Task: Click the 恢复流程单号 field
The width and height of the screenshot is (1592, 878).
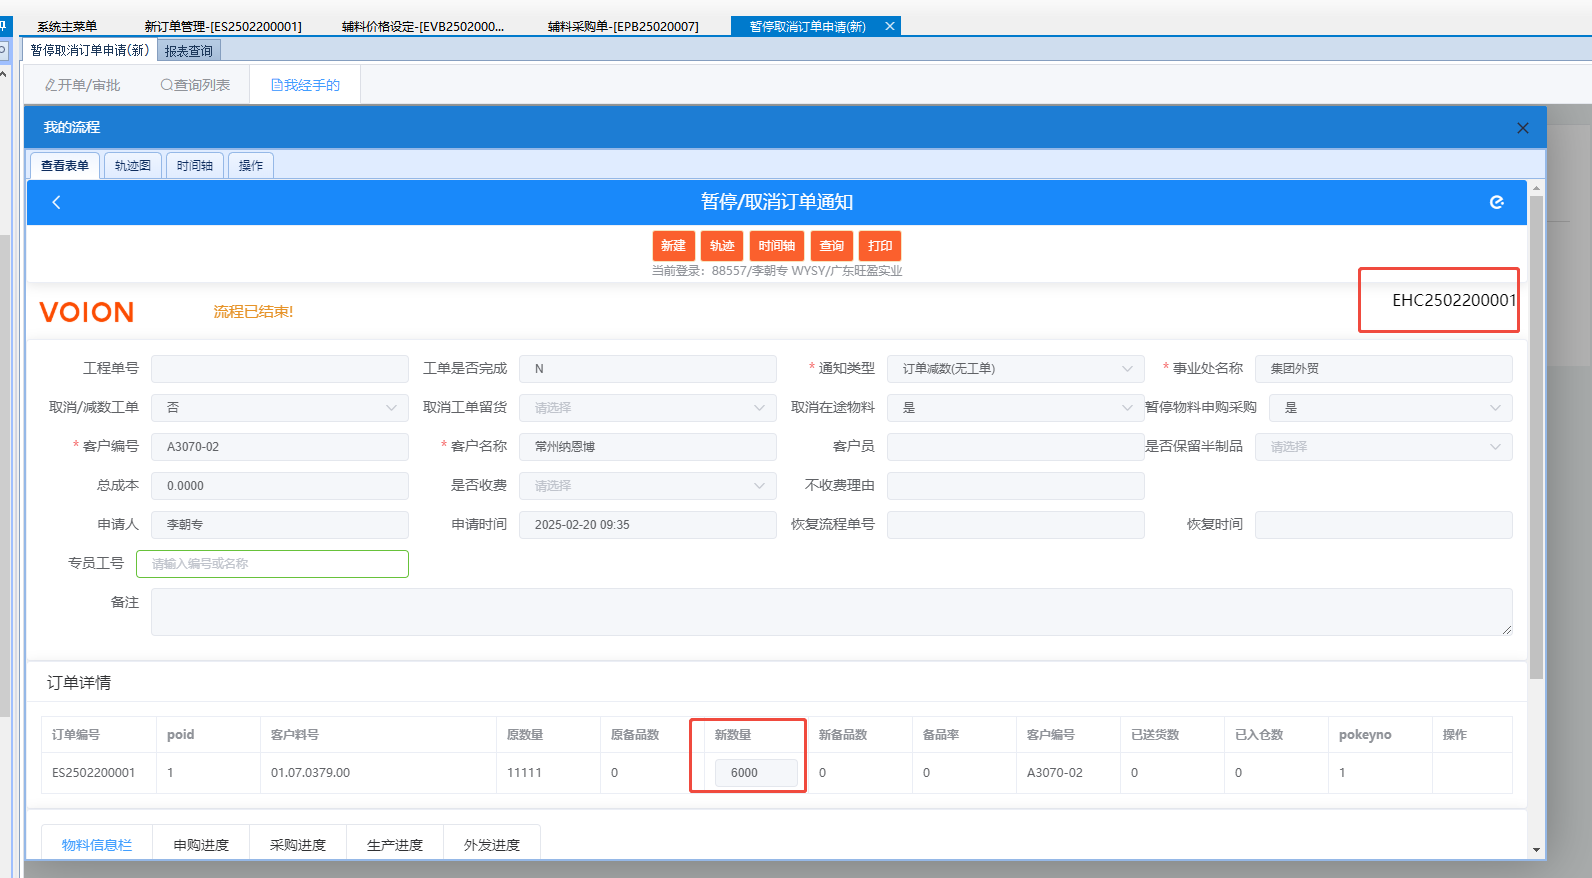Action: (x=1016, y=525)
